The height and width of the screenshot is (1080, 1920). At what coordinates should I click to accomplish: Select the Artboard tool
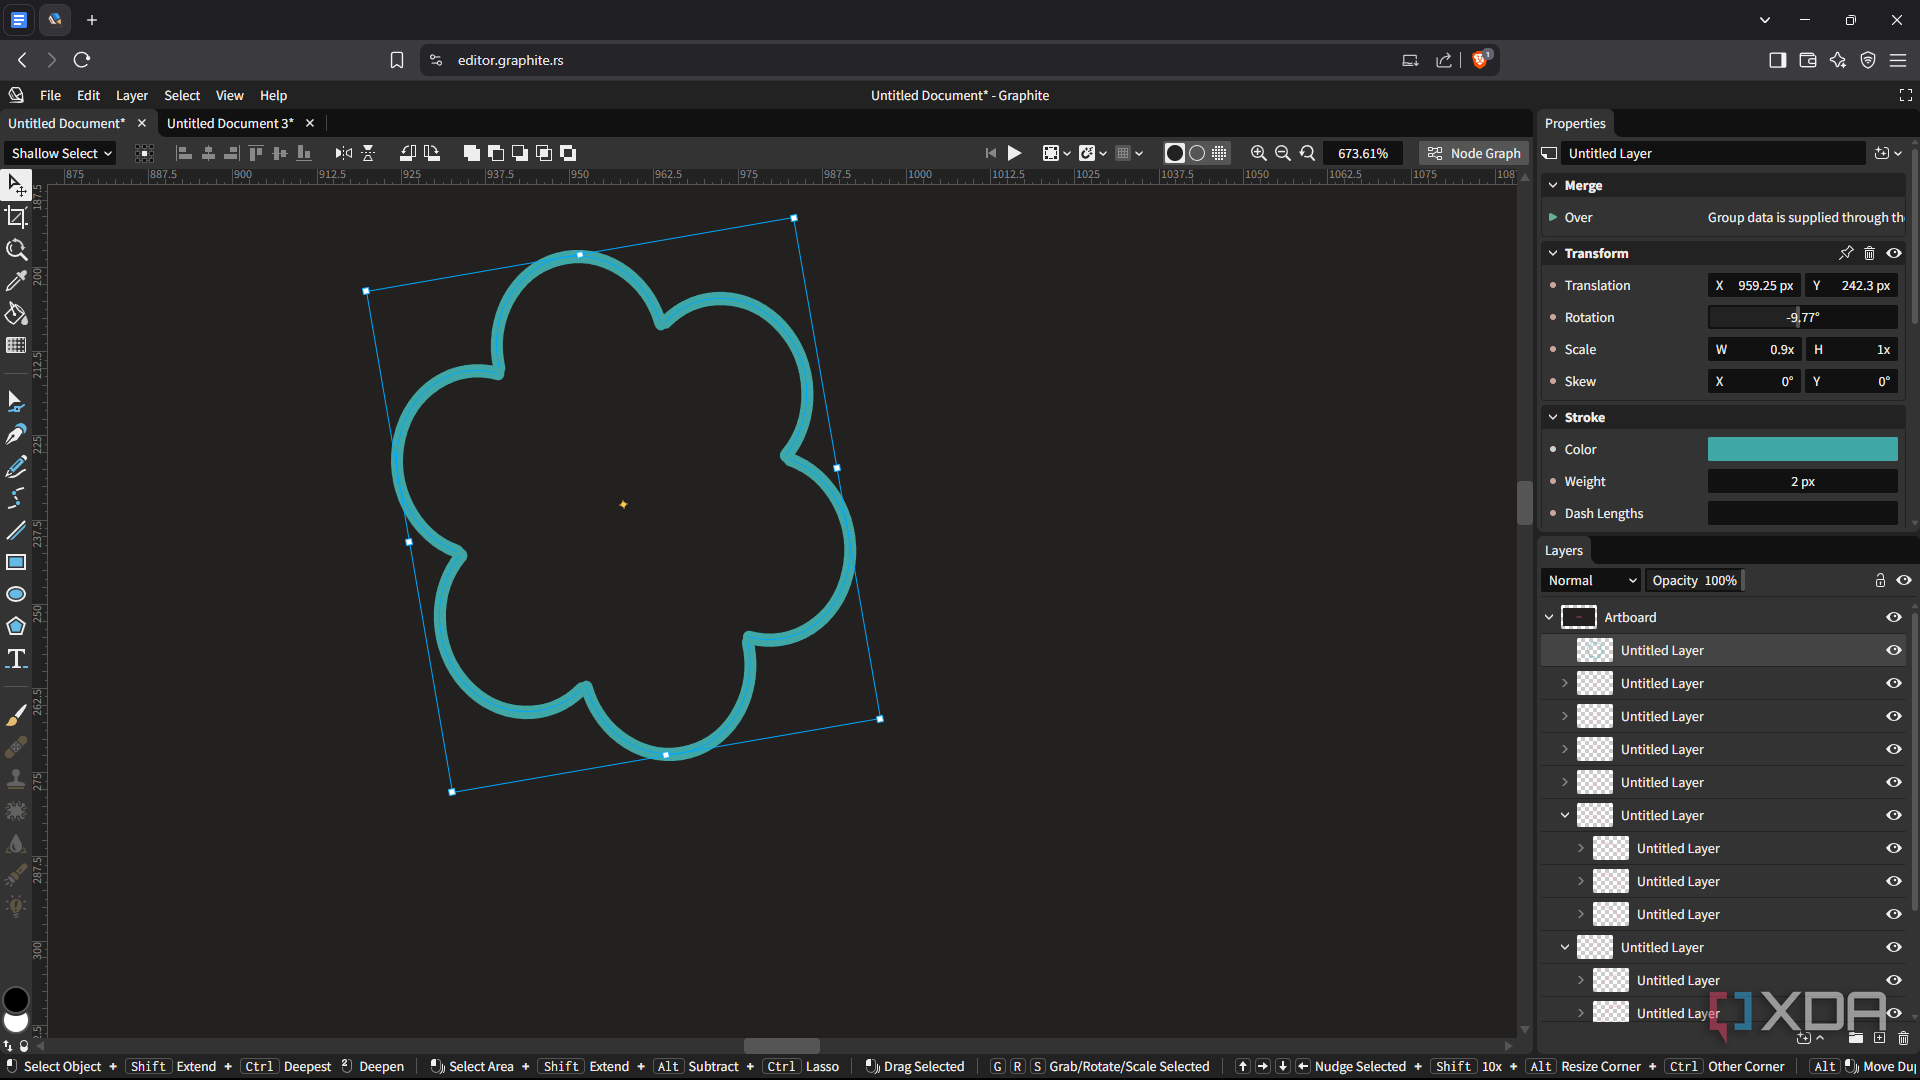point(16,217)
